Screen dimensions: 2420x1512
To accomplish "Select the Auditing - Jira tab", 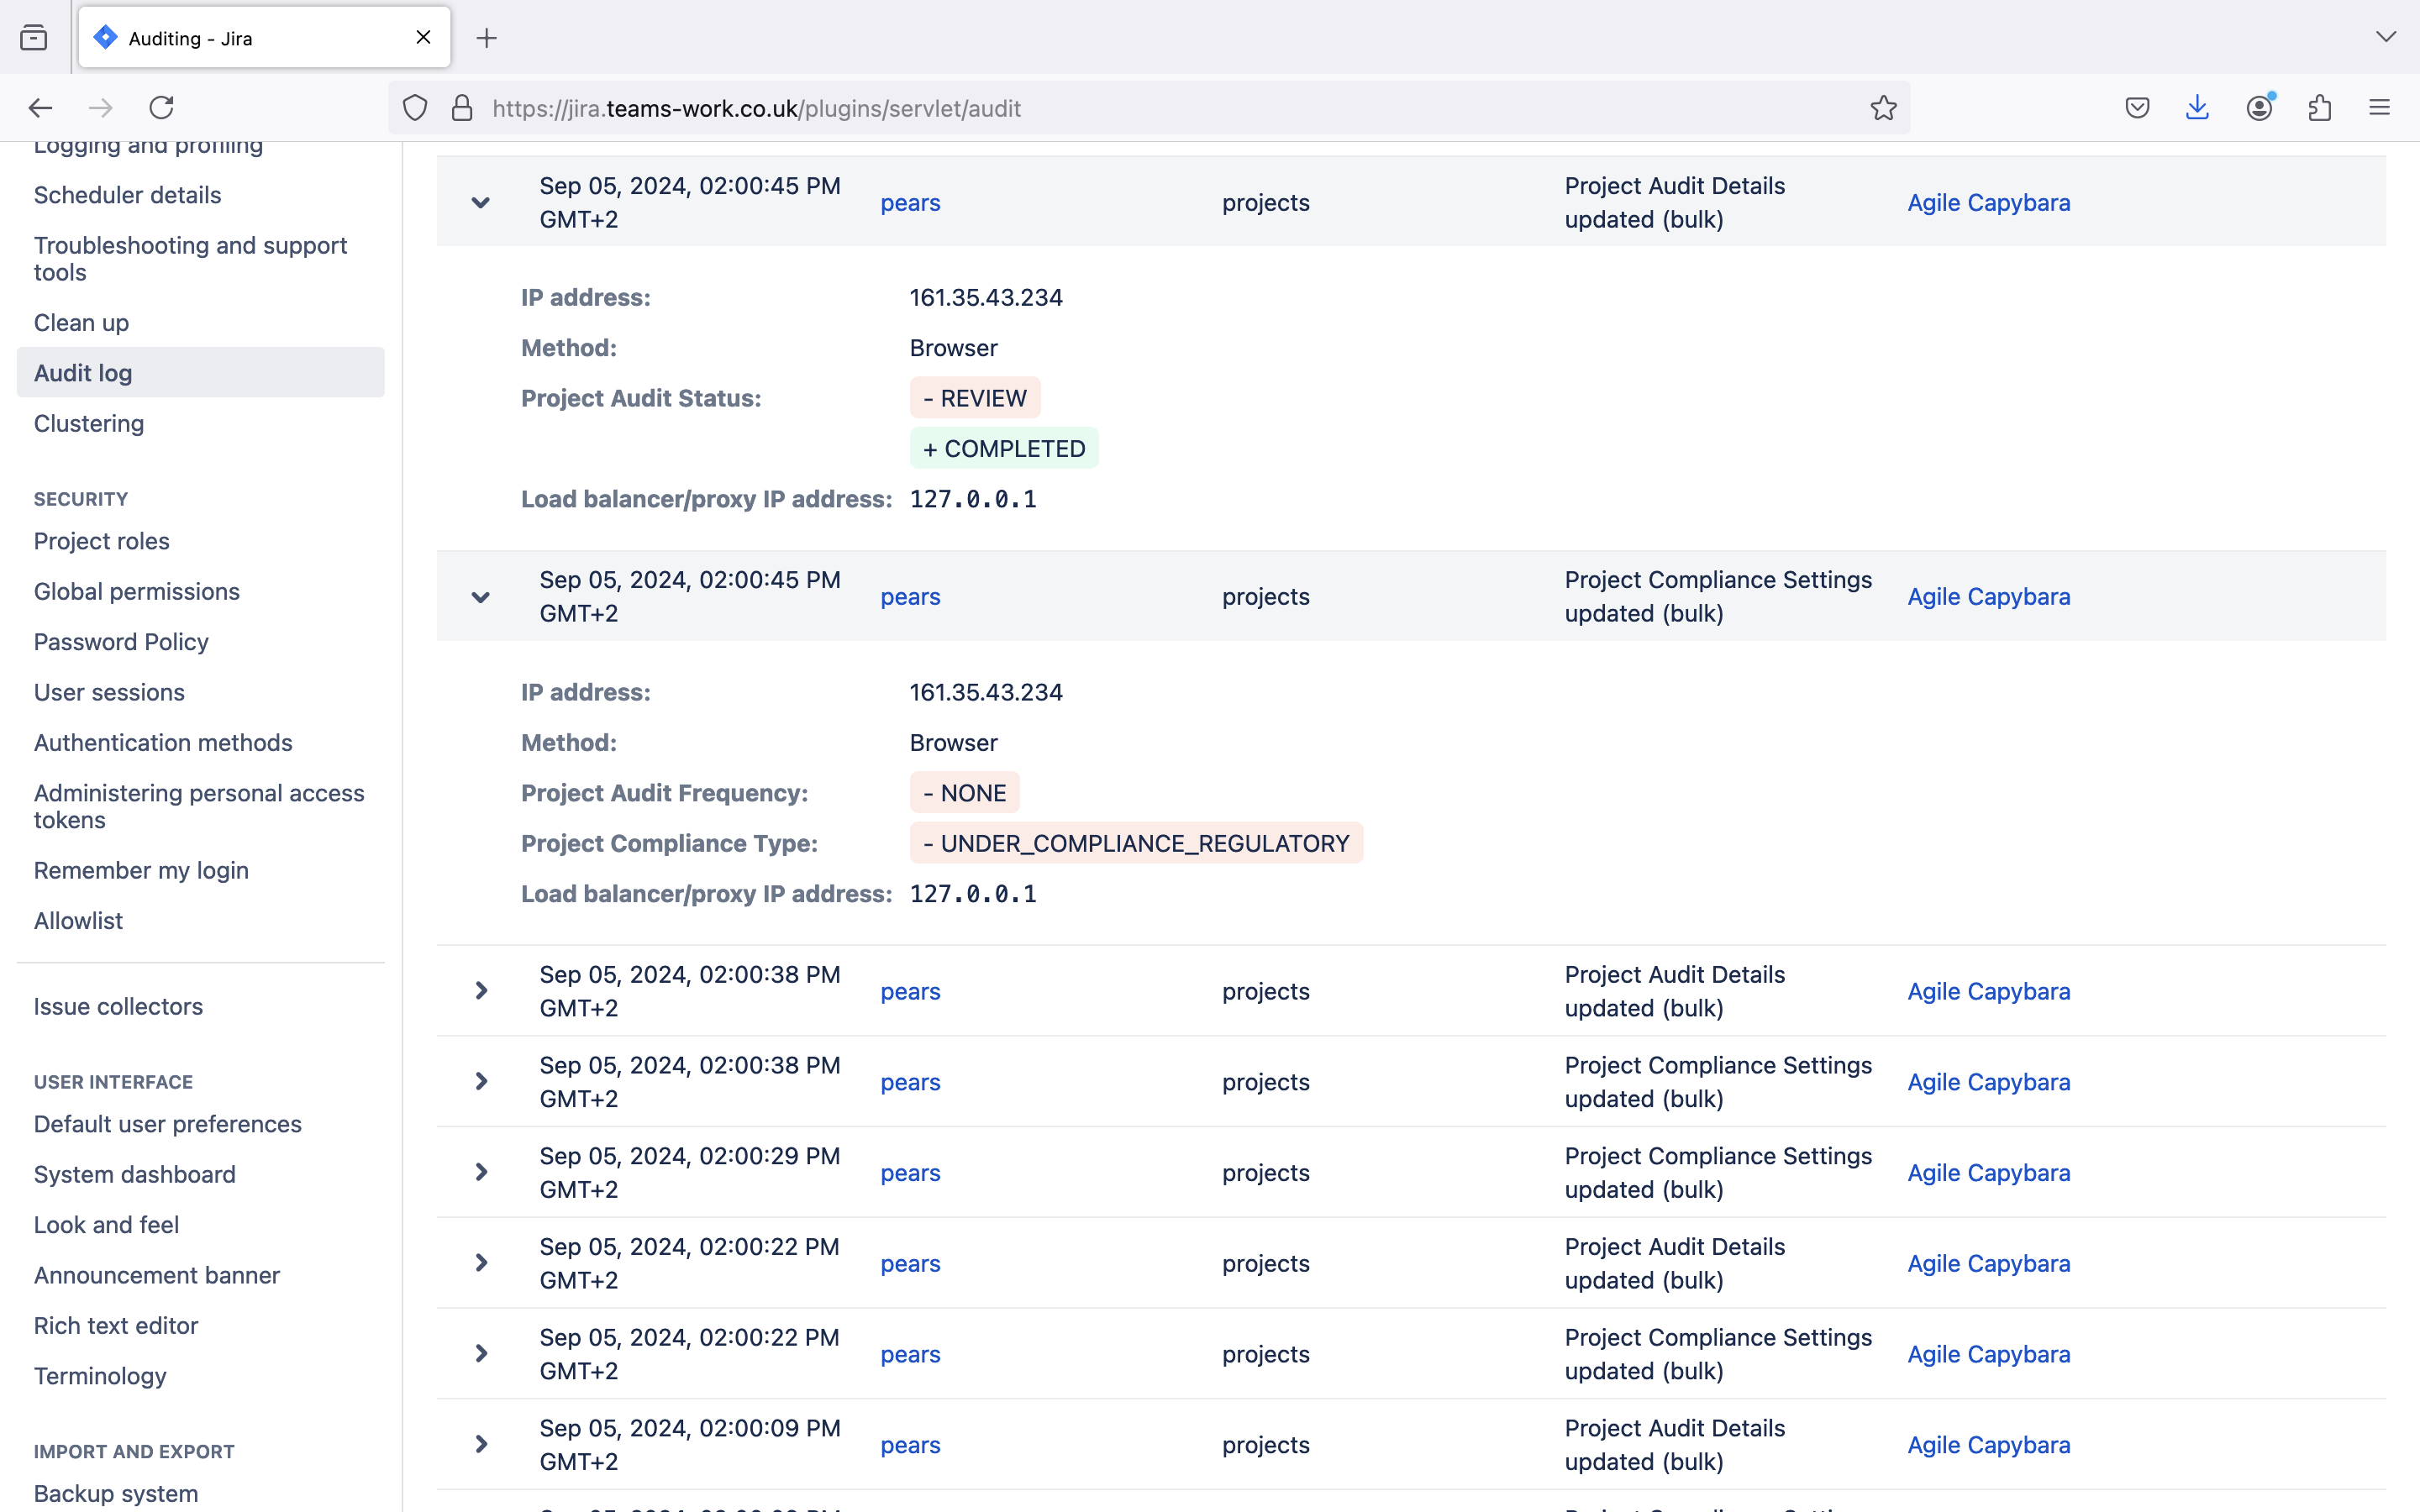I will coord(264,38).
